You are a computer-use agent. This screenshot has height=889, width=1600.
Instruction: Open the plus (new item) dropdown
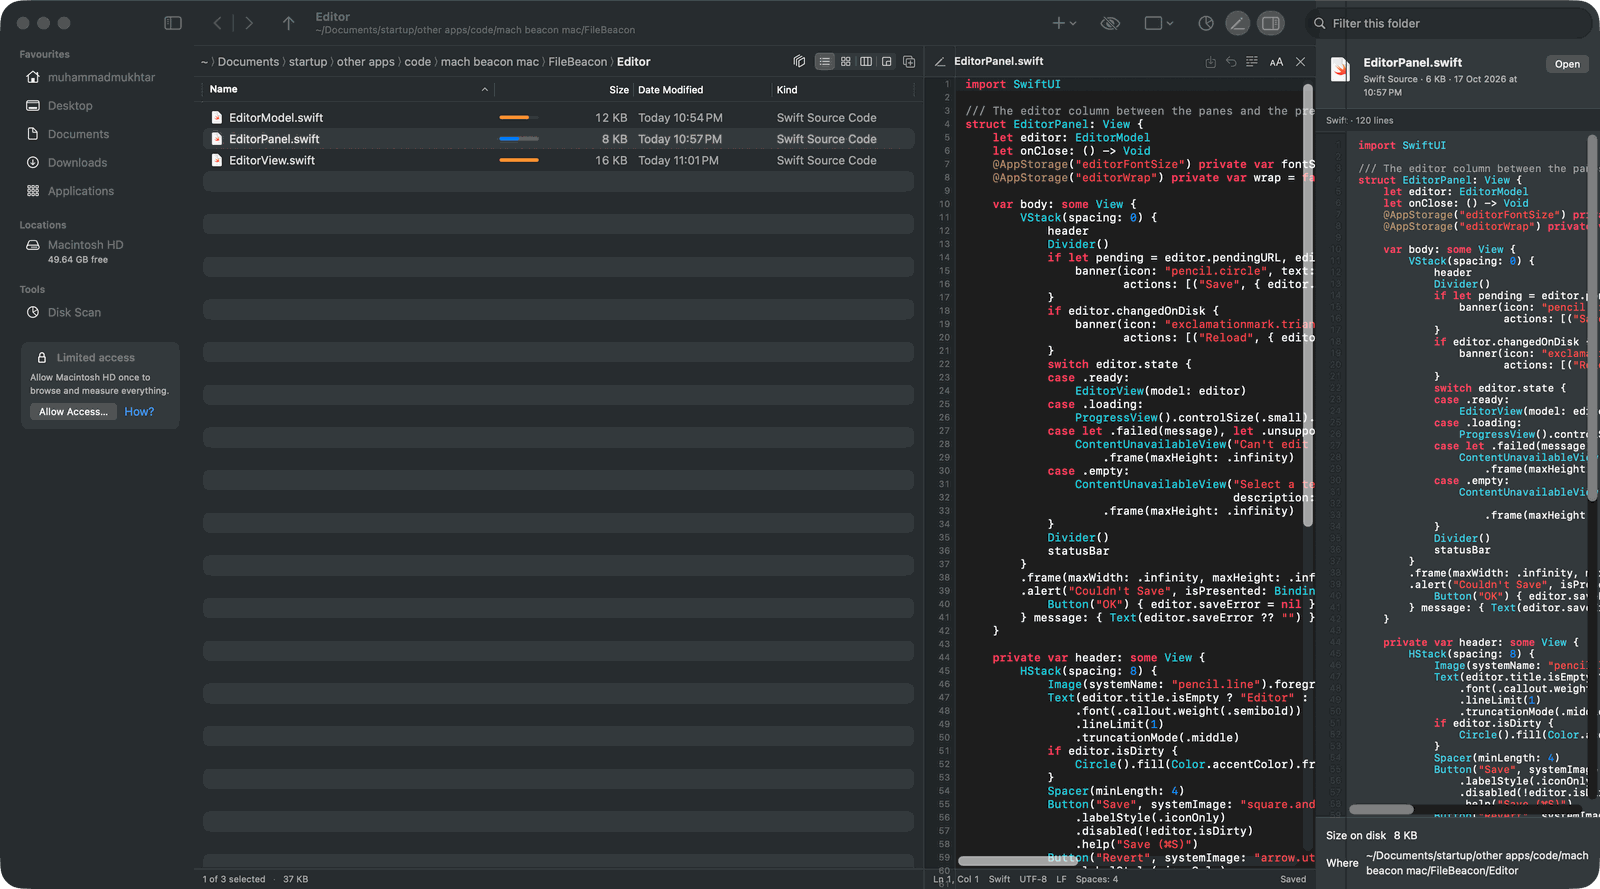(x=1063, y=23)
